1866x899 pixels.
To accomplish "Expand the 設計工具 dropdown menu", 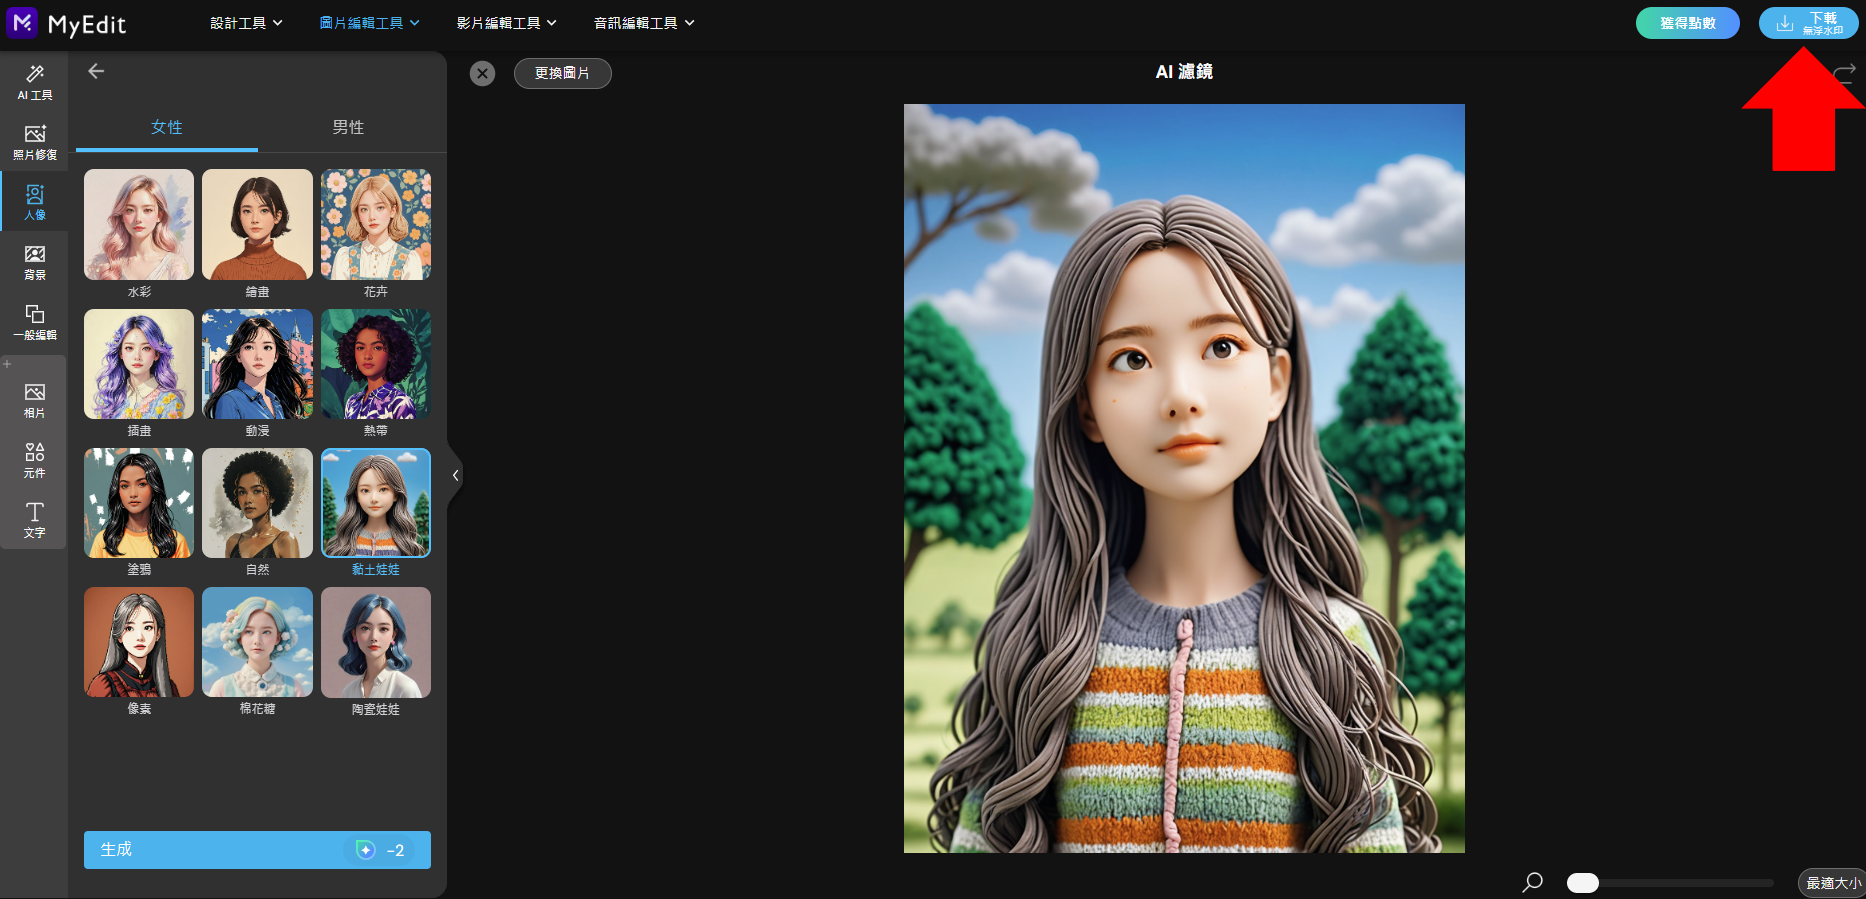I will (246, 23).
